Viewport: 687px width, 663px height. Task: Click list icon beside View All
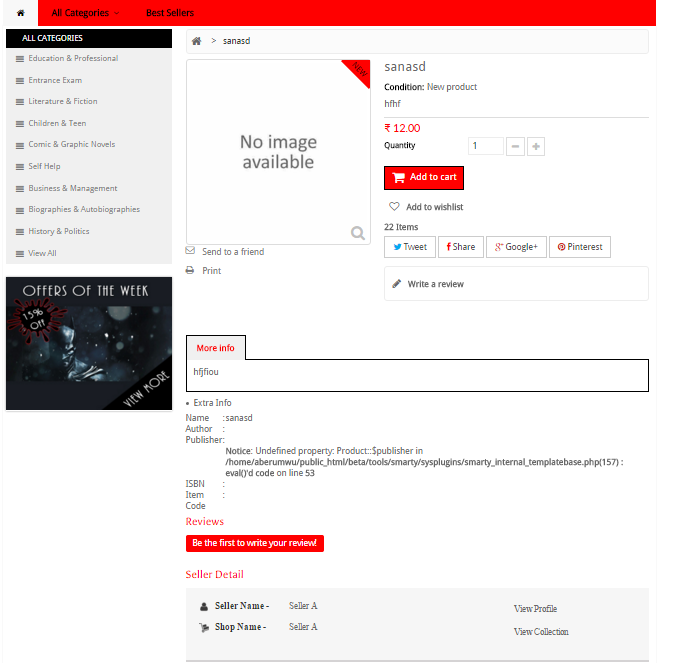pos(20,254)
